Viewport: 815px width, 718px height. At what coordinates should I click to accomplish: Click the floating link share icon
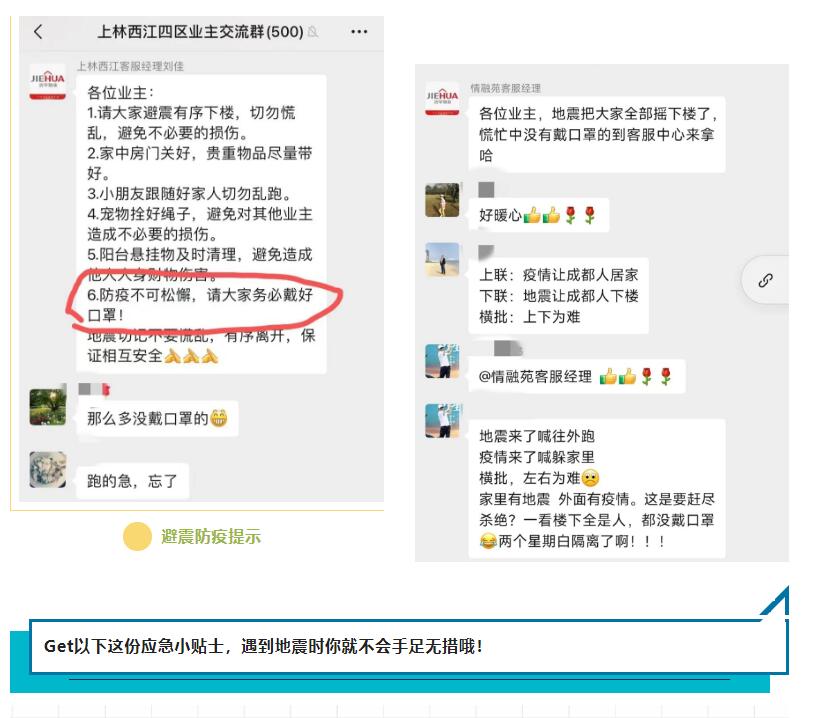(x=765, y=280)
